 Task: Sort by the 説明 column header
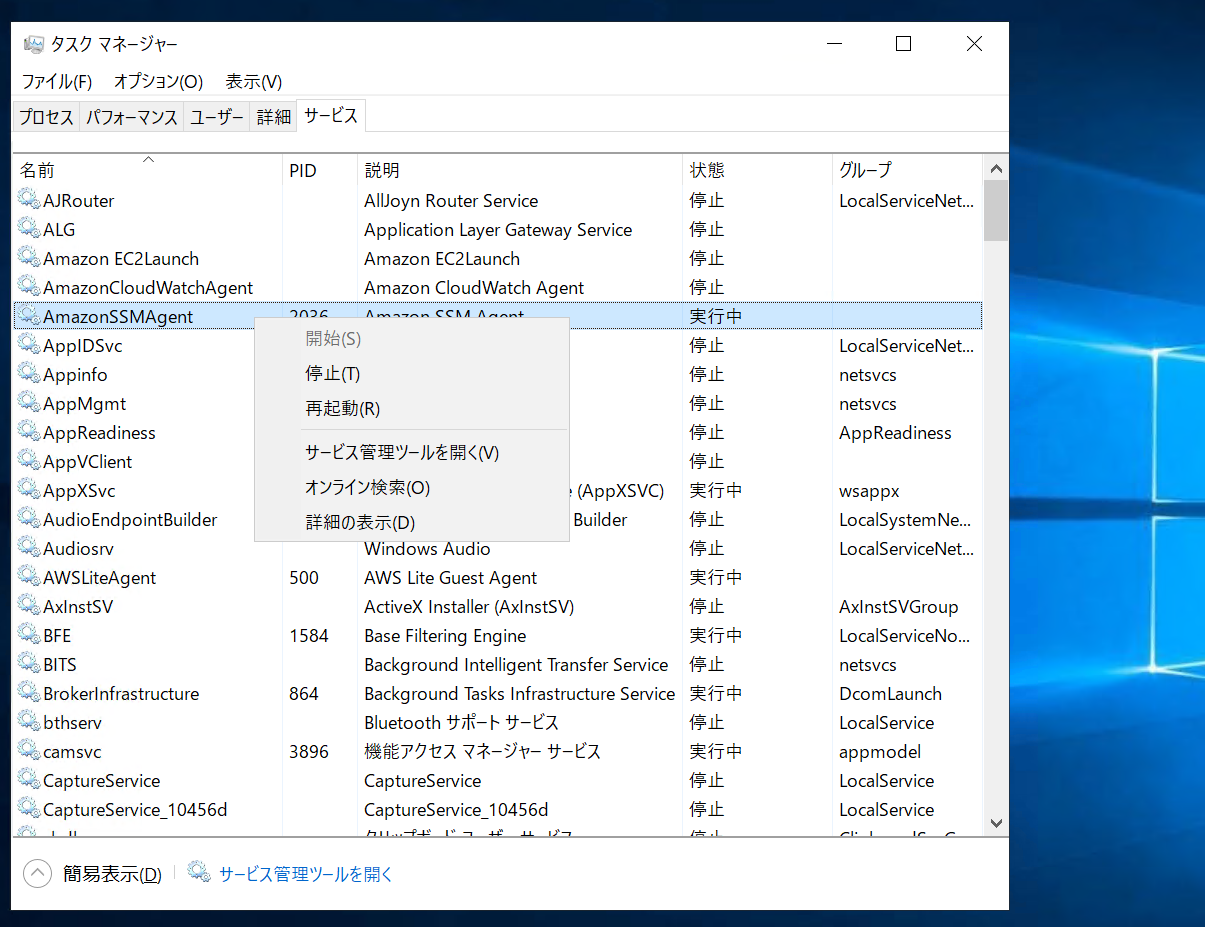click(x=520, y=170)
